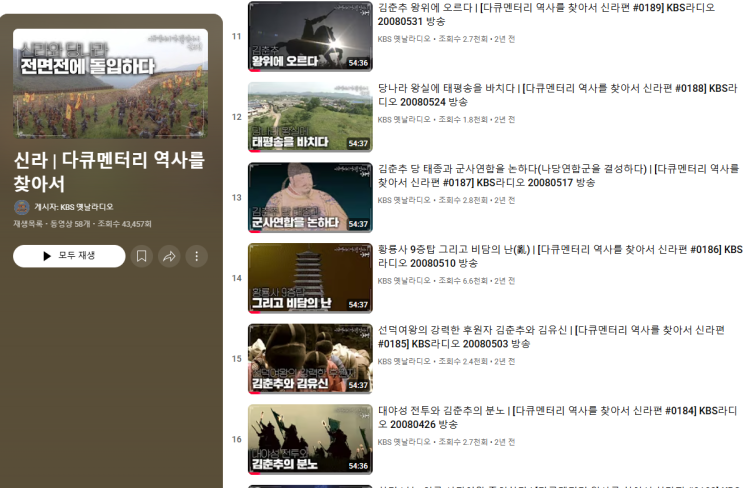Image resolution: width=743 pixels, height=488 pixels.
Task: Click KBS 옛날라디오 channel under video 14
Action: coord(404,280)
